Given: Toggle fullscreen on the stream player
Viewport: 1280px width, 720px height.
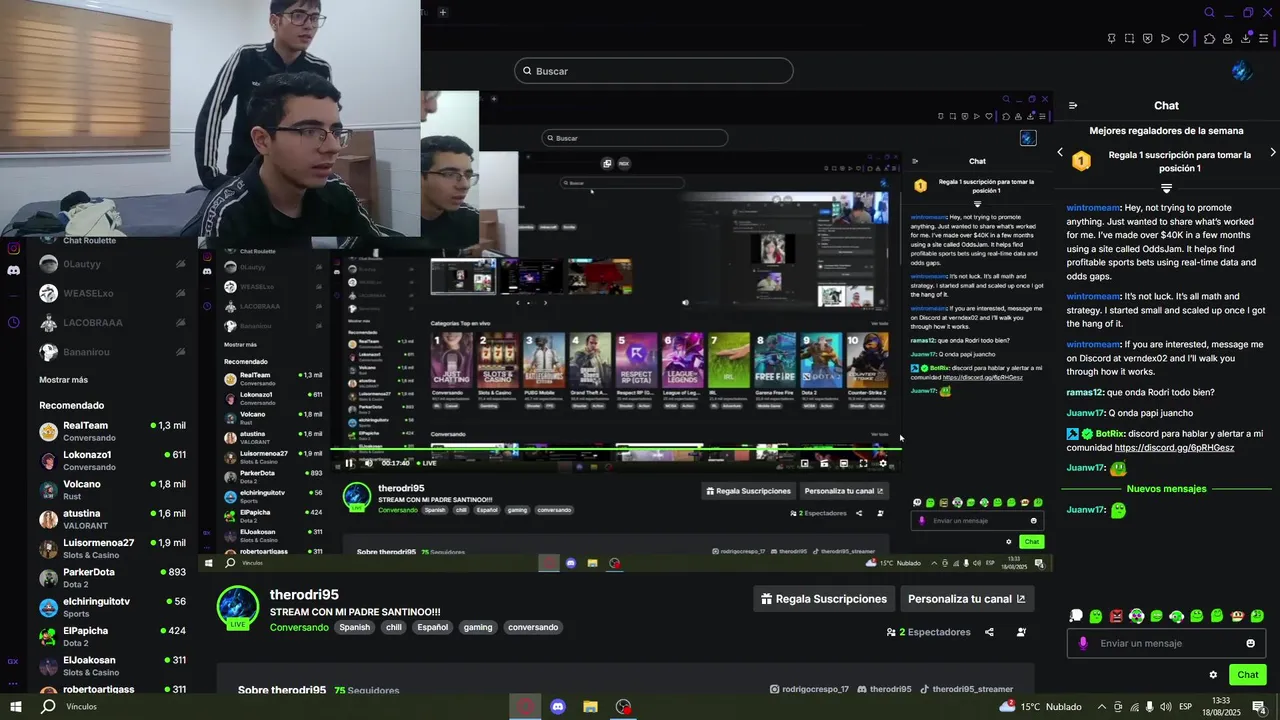Looking at the screenshot, I should (863, 463).
